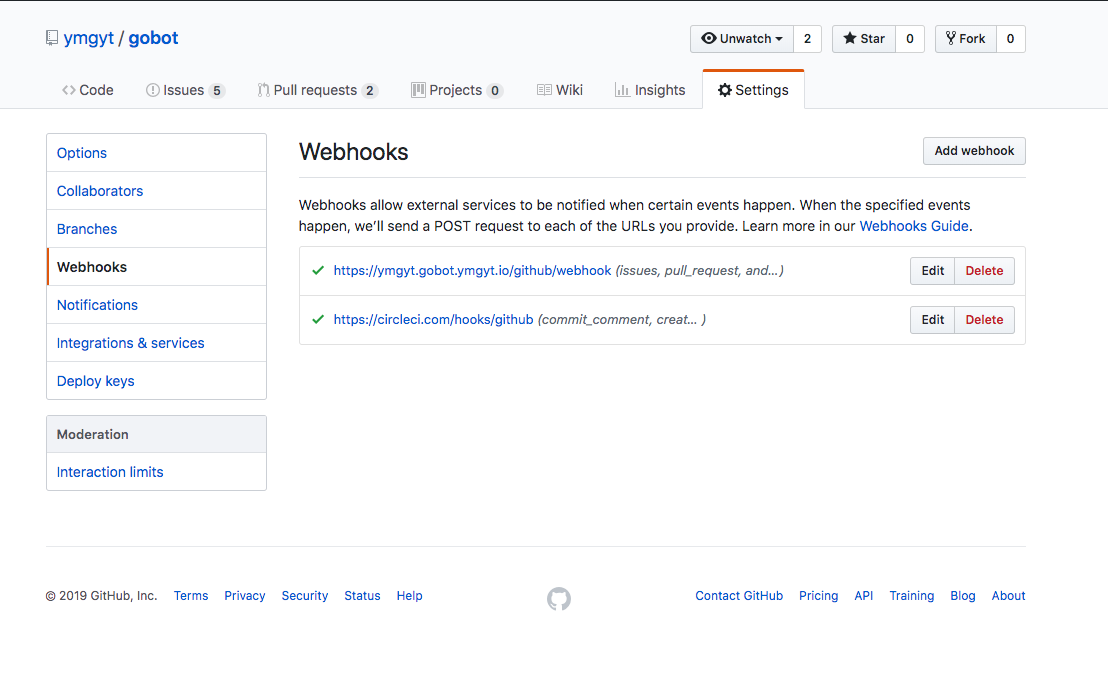Switch to the Code tab
Screen dimensions: 1108x679
pyautogui.click(x=88, y=90)
